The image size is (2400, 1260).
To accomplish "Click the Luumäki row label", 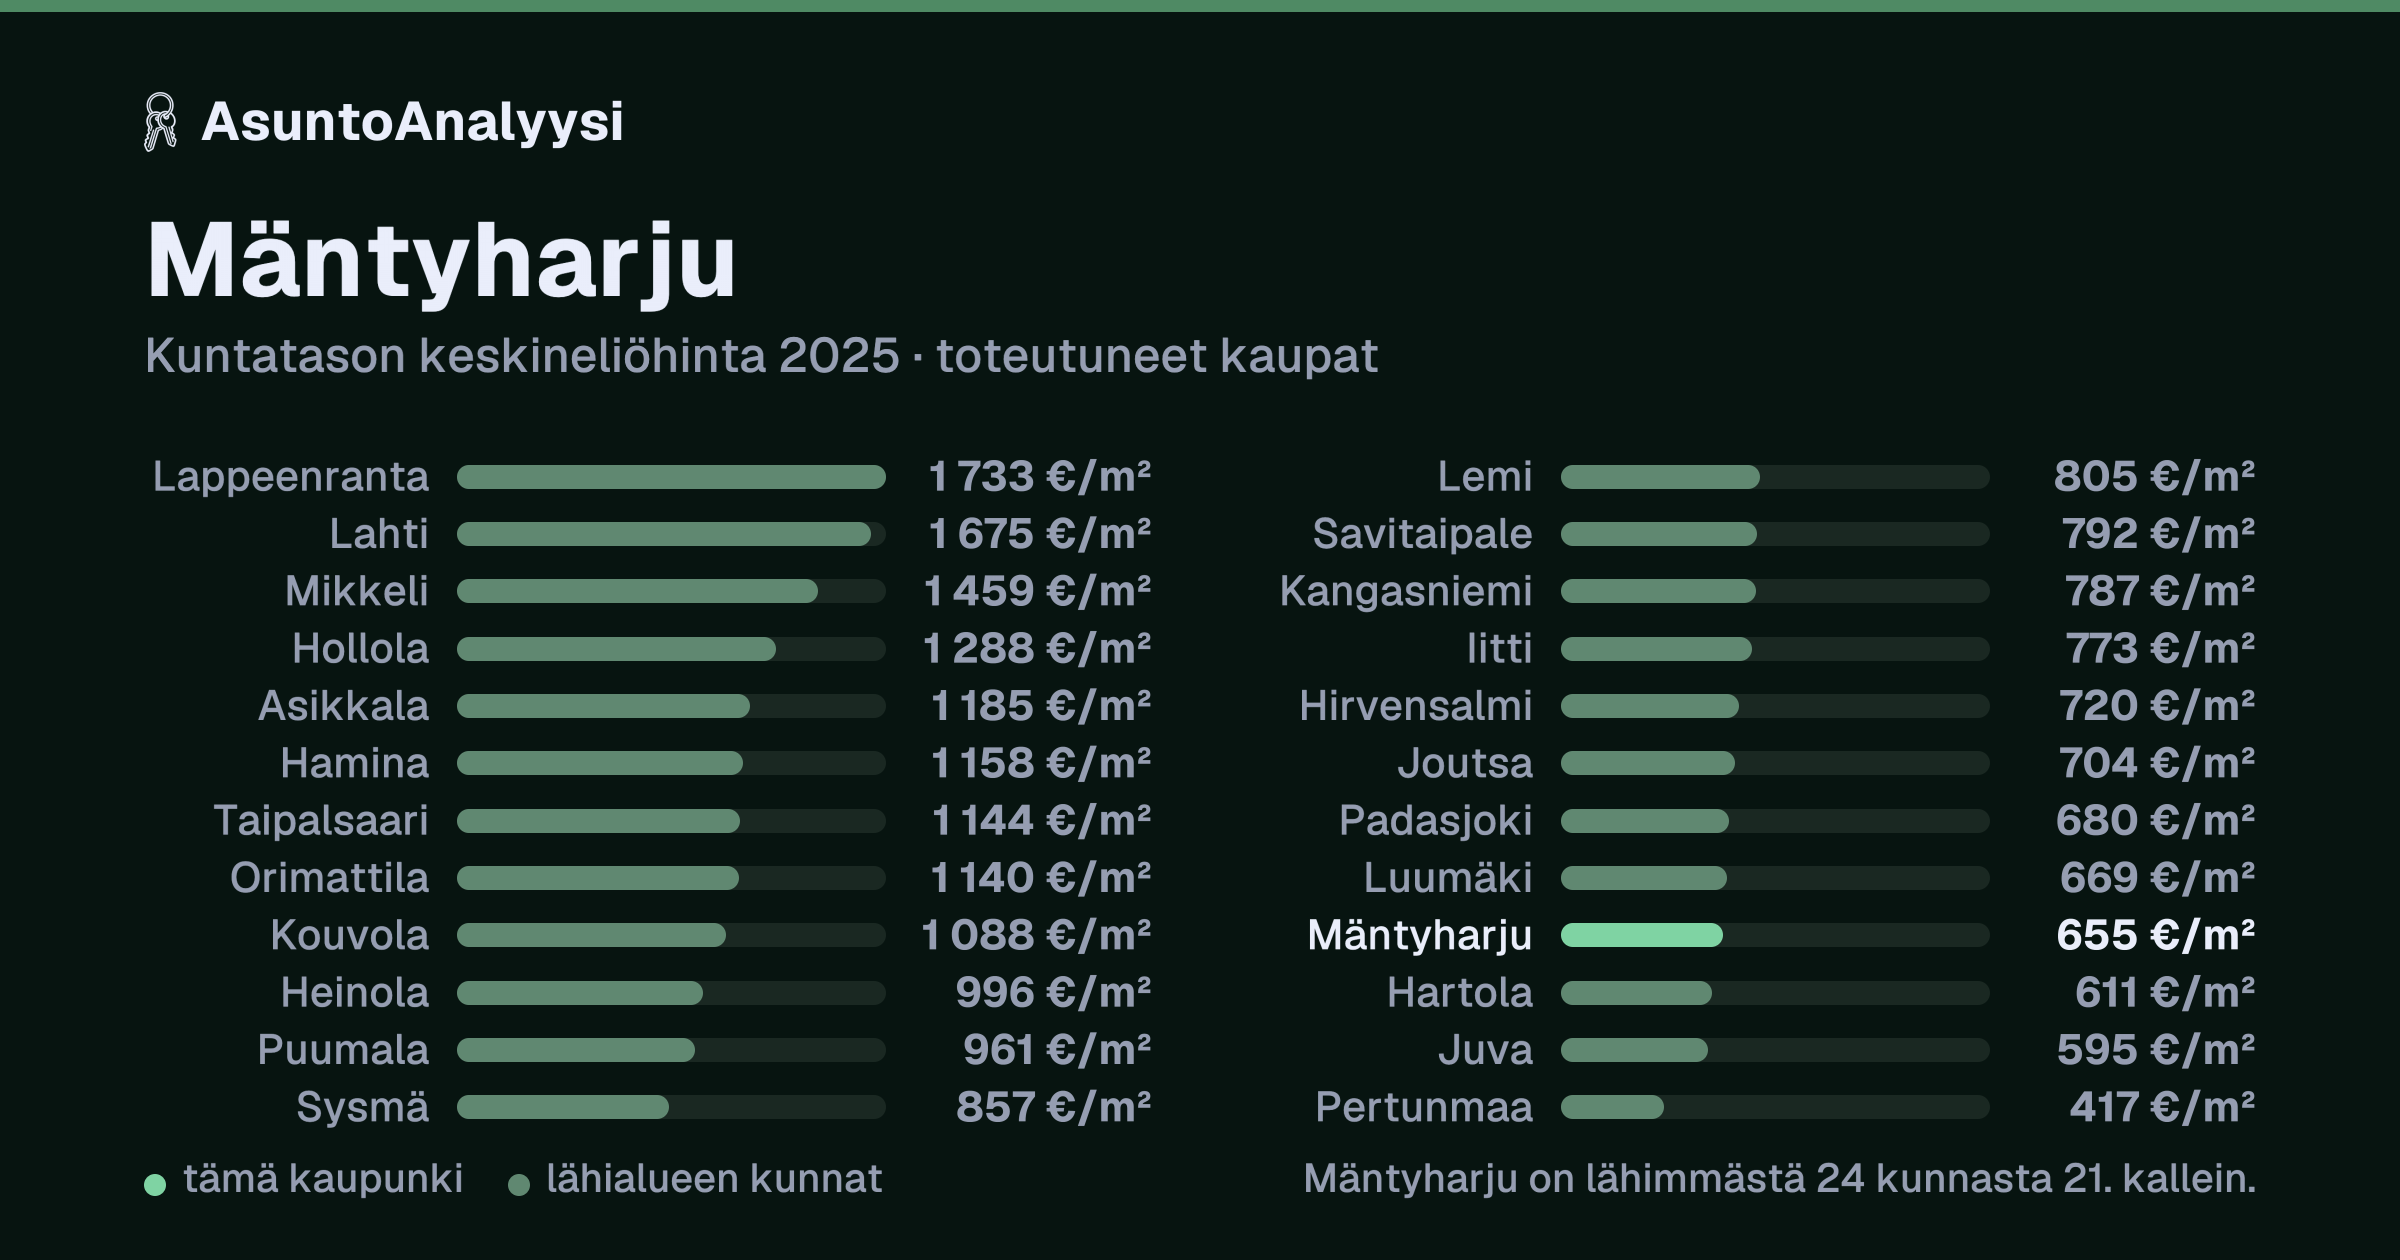I will pyautogui.click(x=1448, y=878).
